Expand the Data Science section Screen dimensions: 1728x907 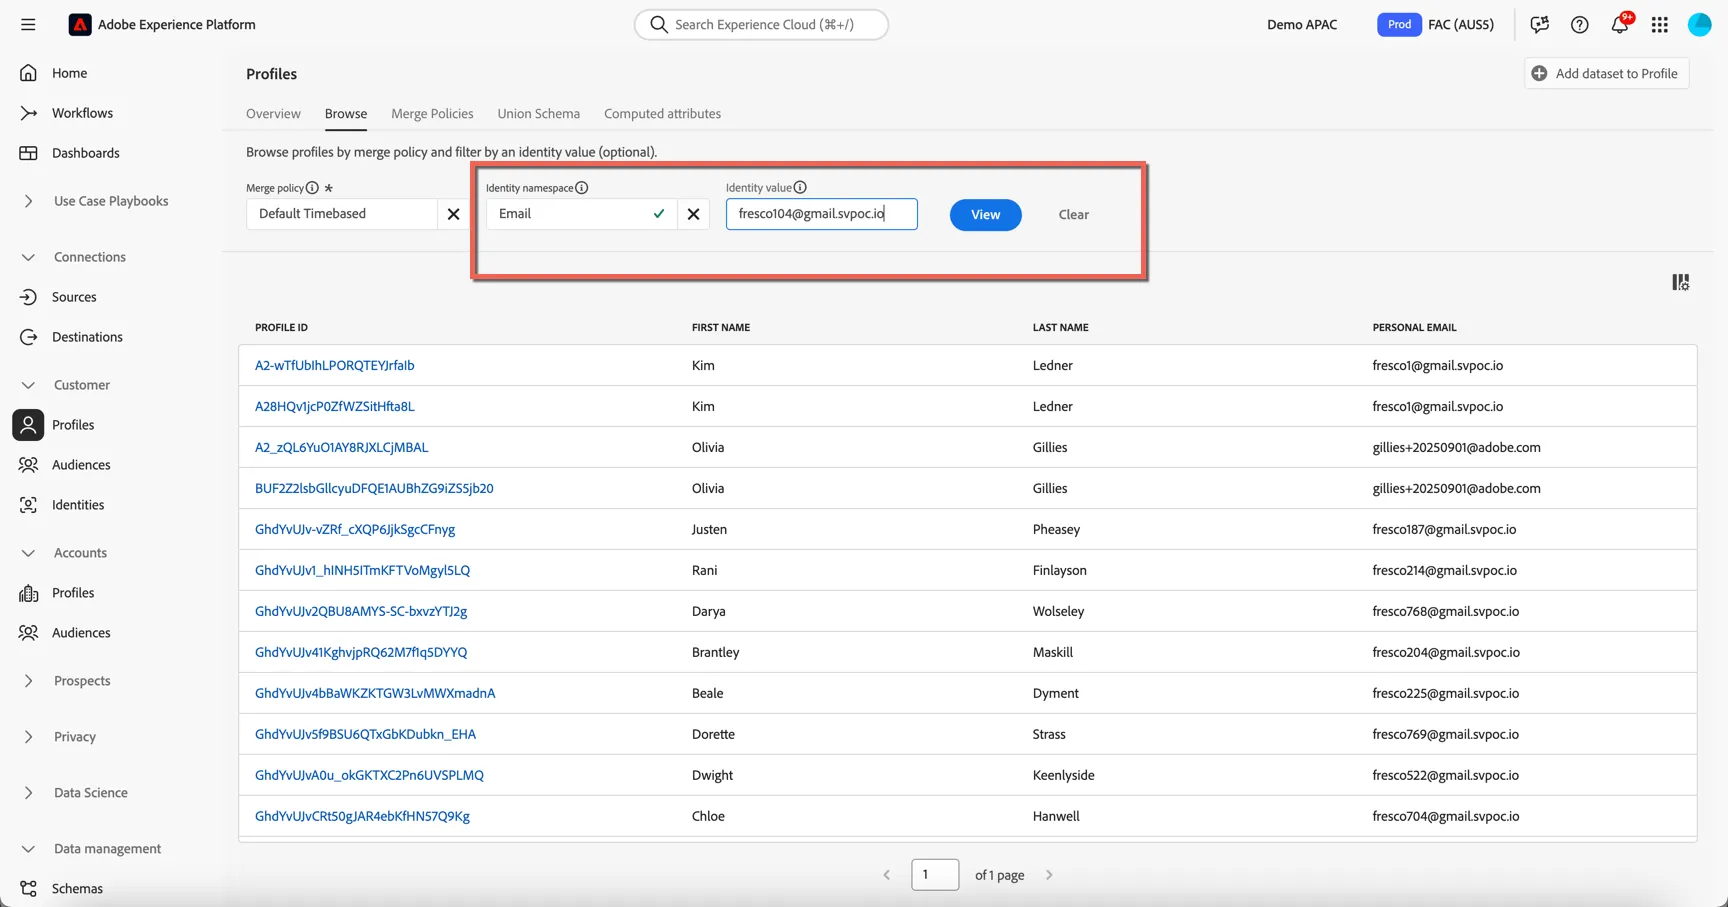[x=28, y=793]
